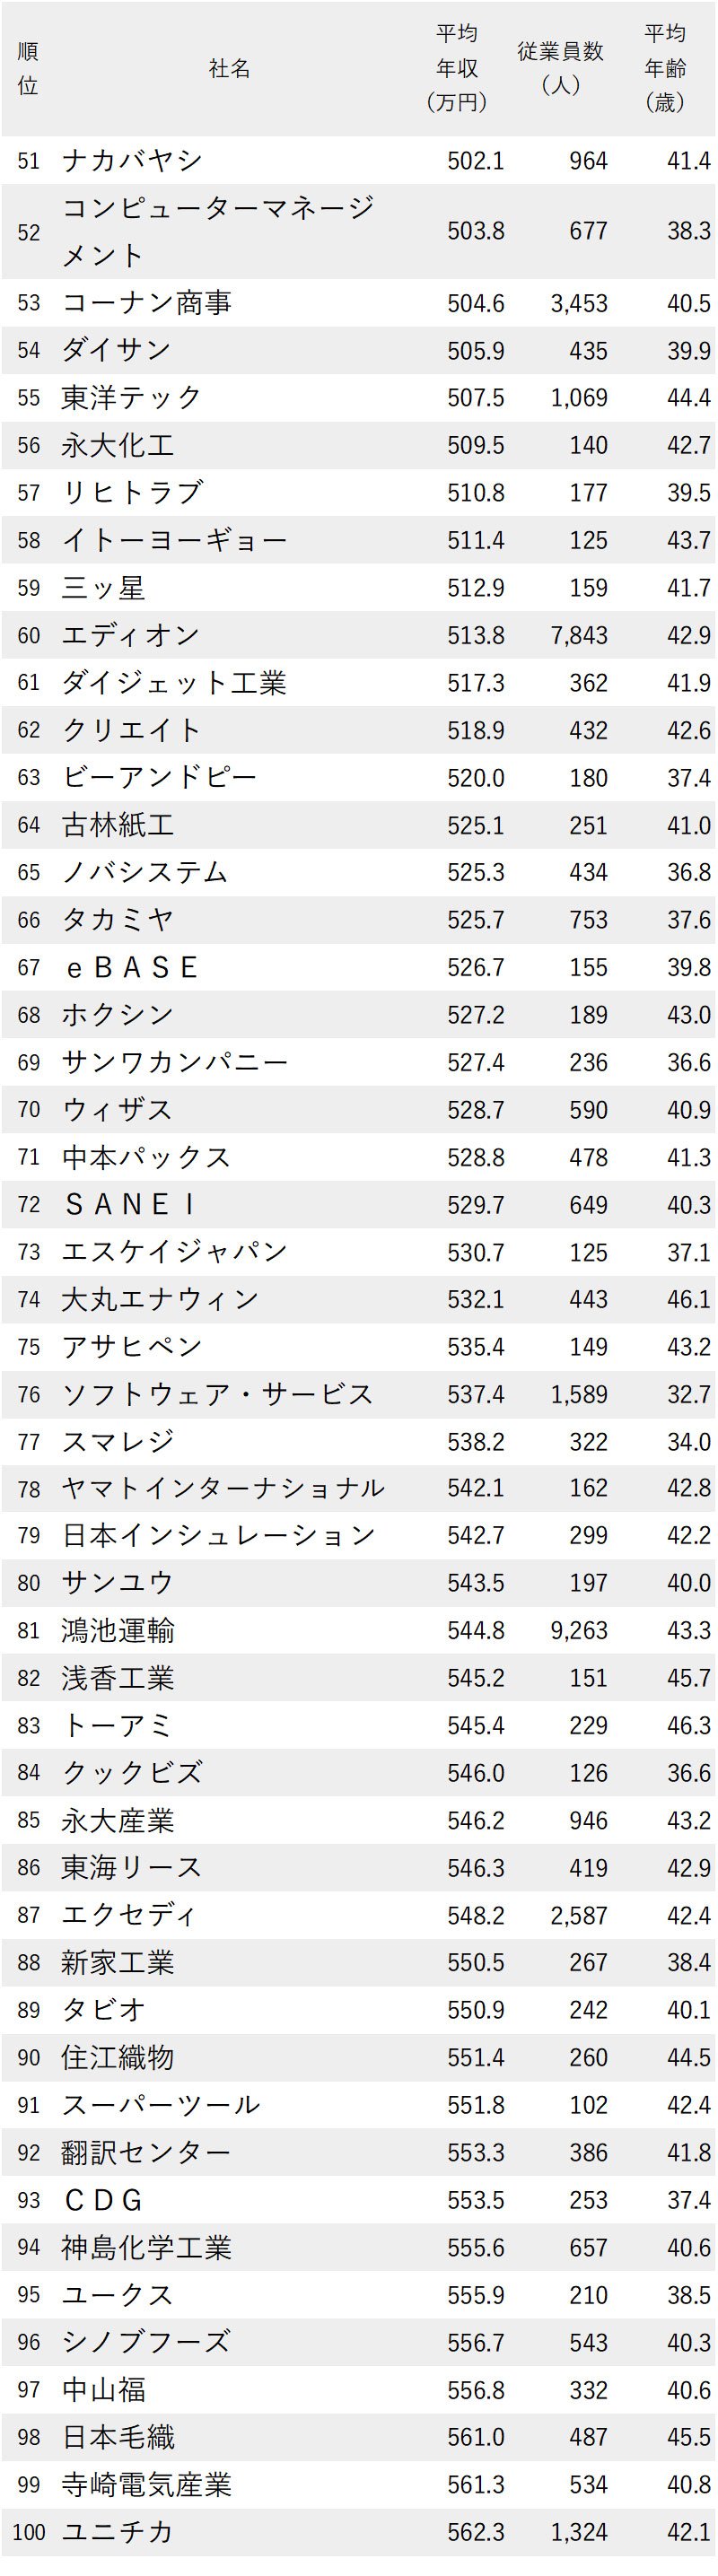Click the SANEI company name
Viewport: 718px width, 2576px height.
[130, 1204]
